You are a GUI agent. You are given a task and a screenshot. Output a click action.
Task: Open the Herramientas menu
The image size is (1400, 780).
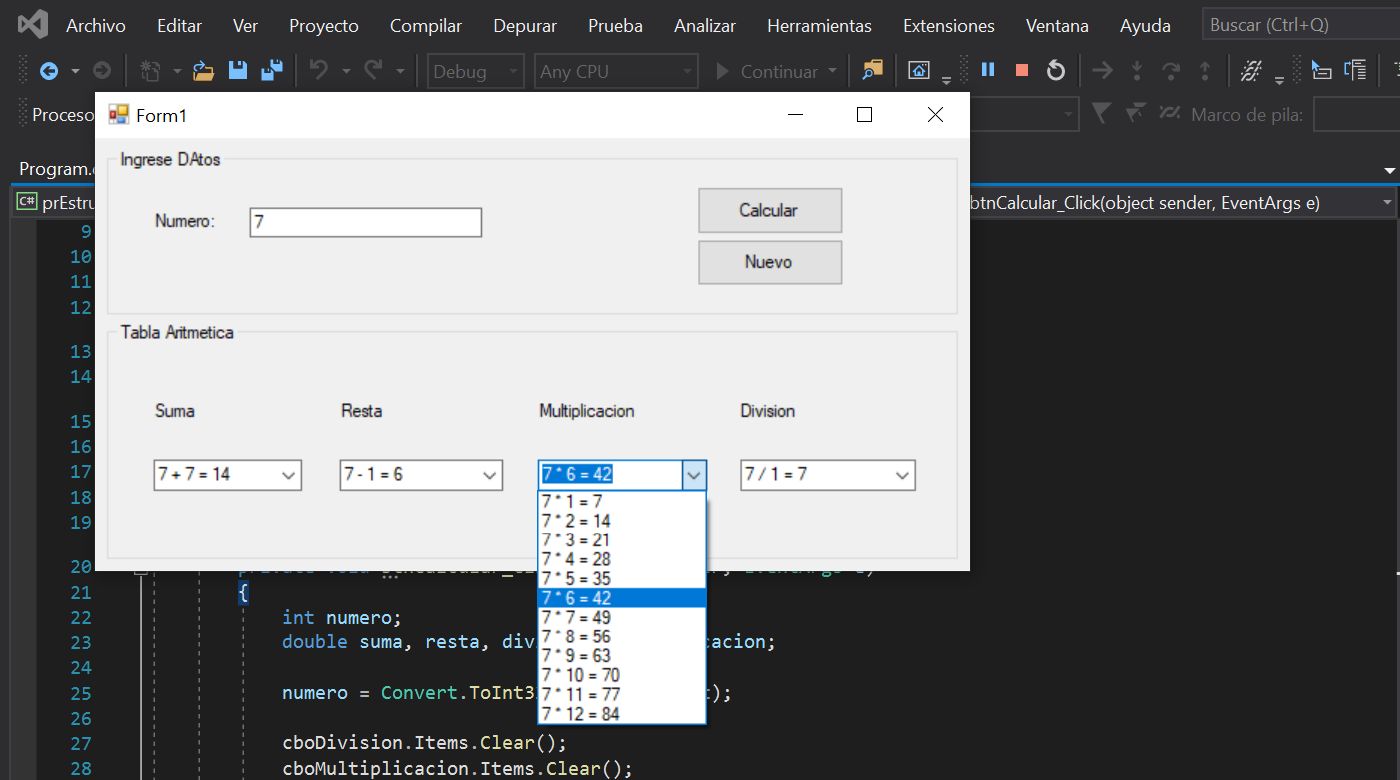click(x=819, y=25)
